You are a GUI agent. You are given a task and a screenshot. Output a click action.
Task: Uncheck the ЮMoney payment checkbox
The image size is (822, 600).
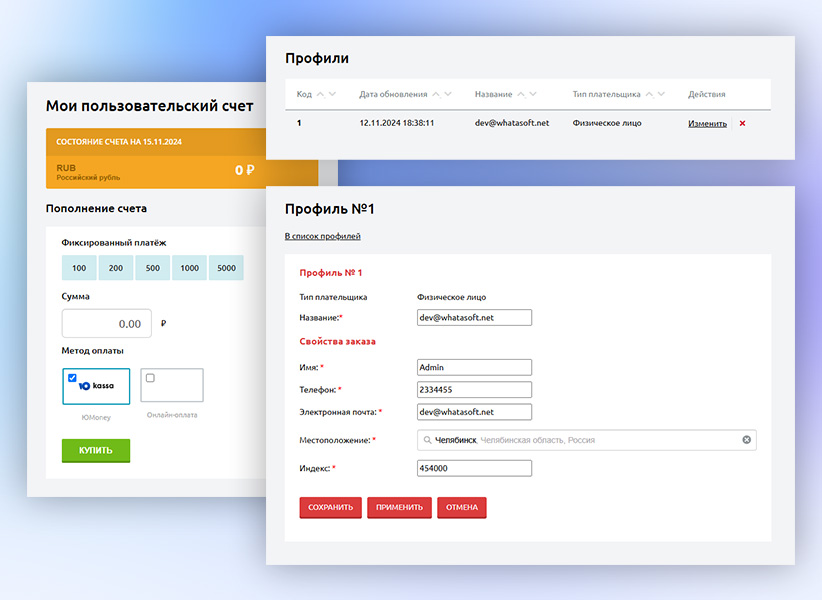72,378
